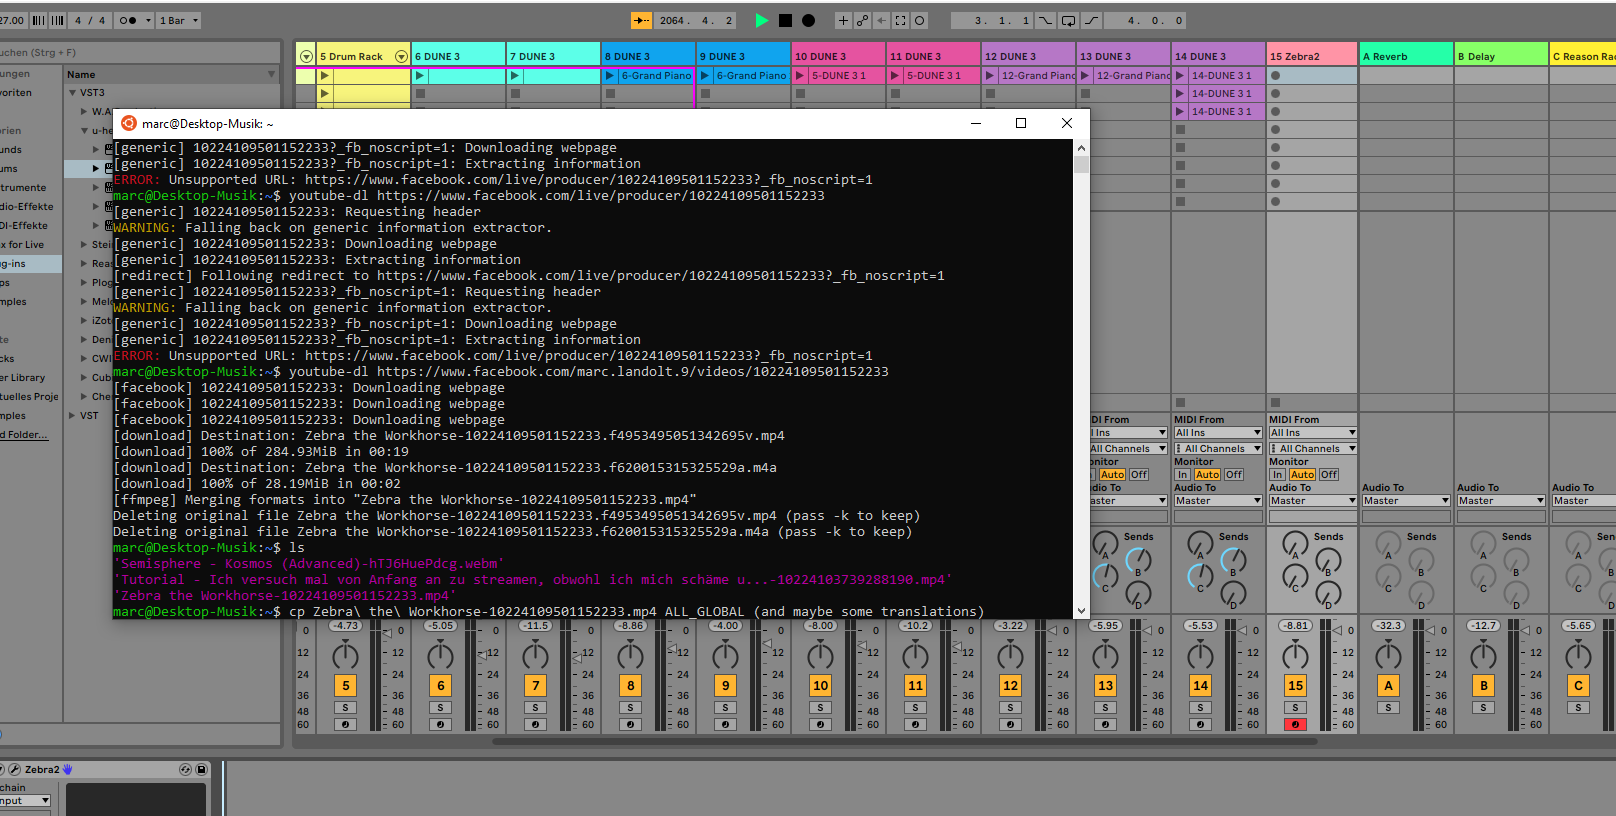1616x816 pixels.
Task: Stop the transport with the square button
Action: click(x=785, y=20)
